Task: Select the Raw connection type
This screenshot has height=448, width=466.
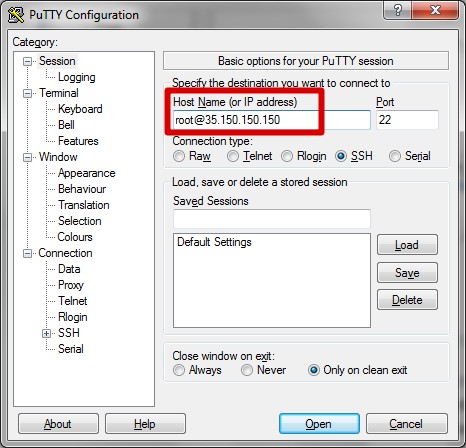Action: click(179, 156)
